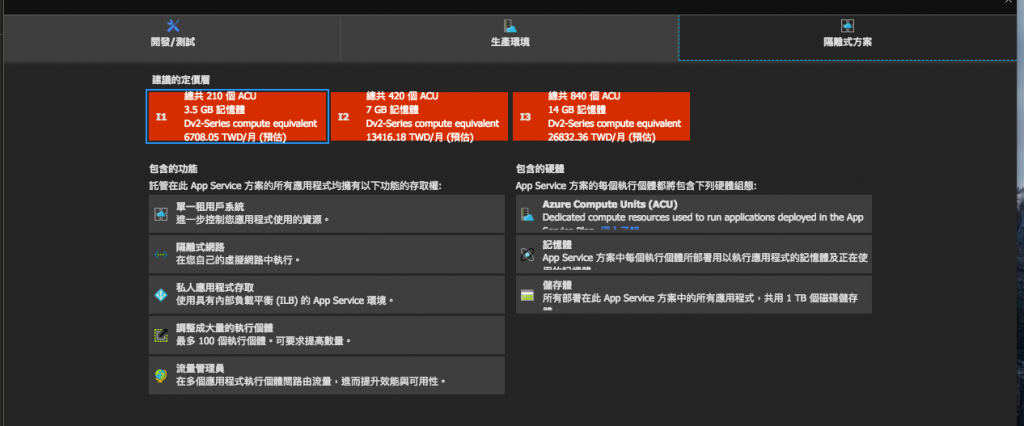Select the 隔離式方案 tab
The height and width of the screenshot is (426, 1024).
[847, 37]
